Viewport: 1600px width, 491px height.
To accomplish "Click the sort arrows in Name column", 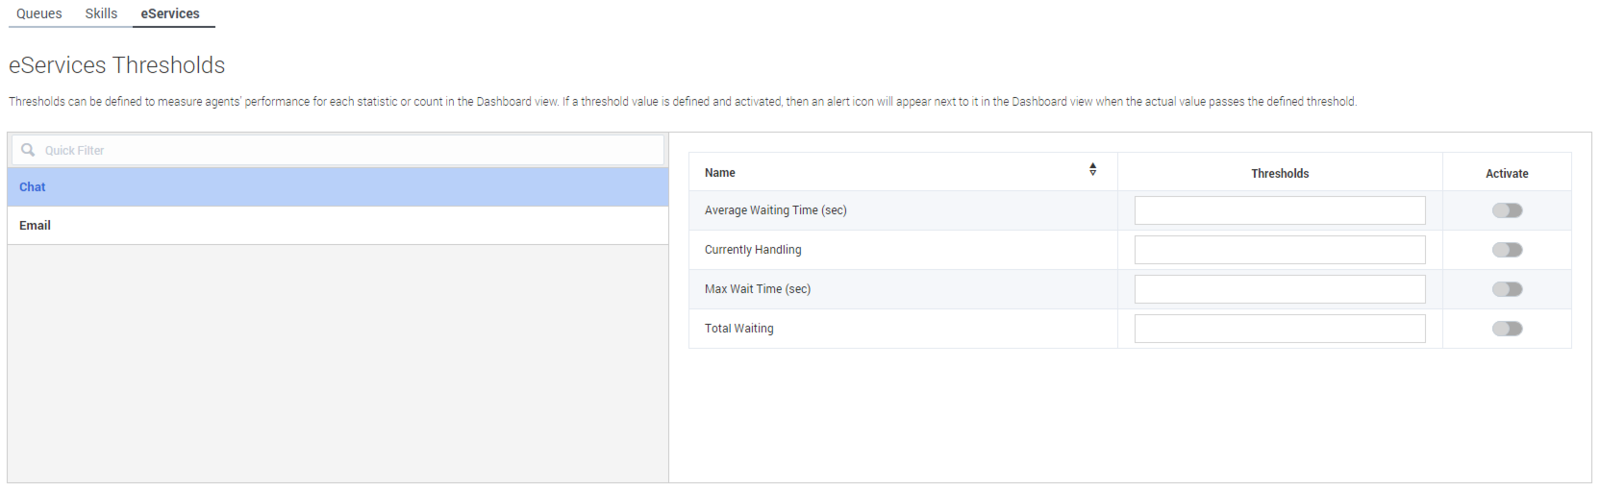I will tap(1092, 170).
